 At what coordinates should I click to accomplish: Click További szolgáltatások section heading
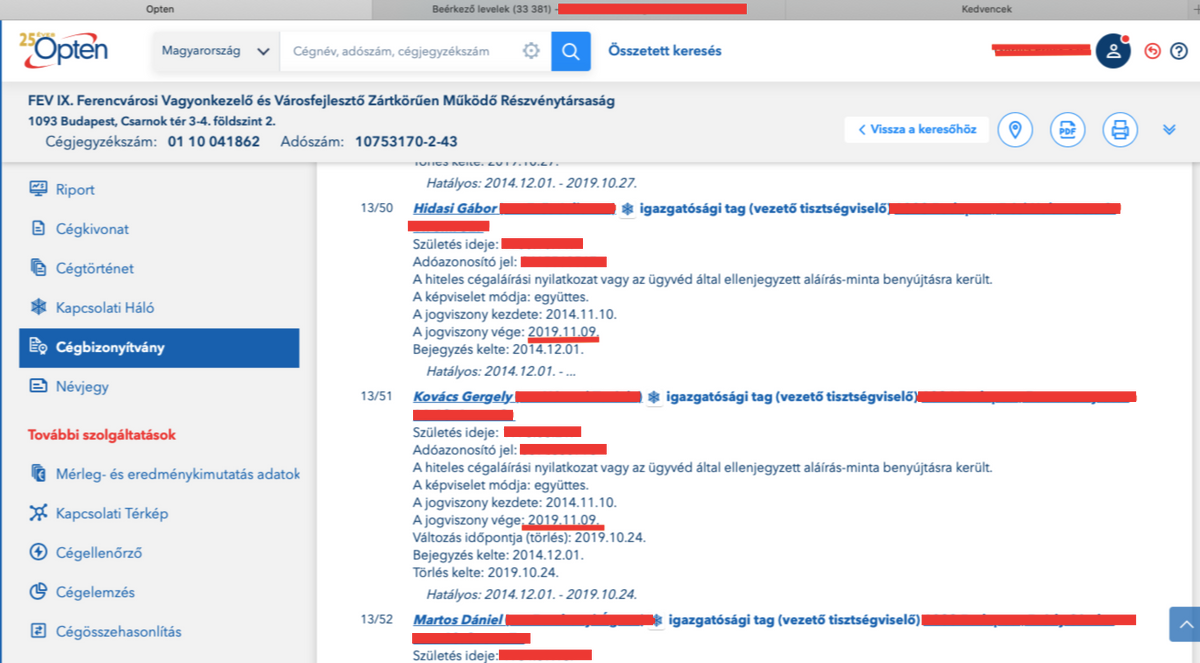coord(103,435)
